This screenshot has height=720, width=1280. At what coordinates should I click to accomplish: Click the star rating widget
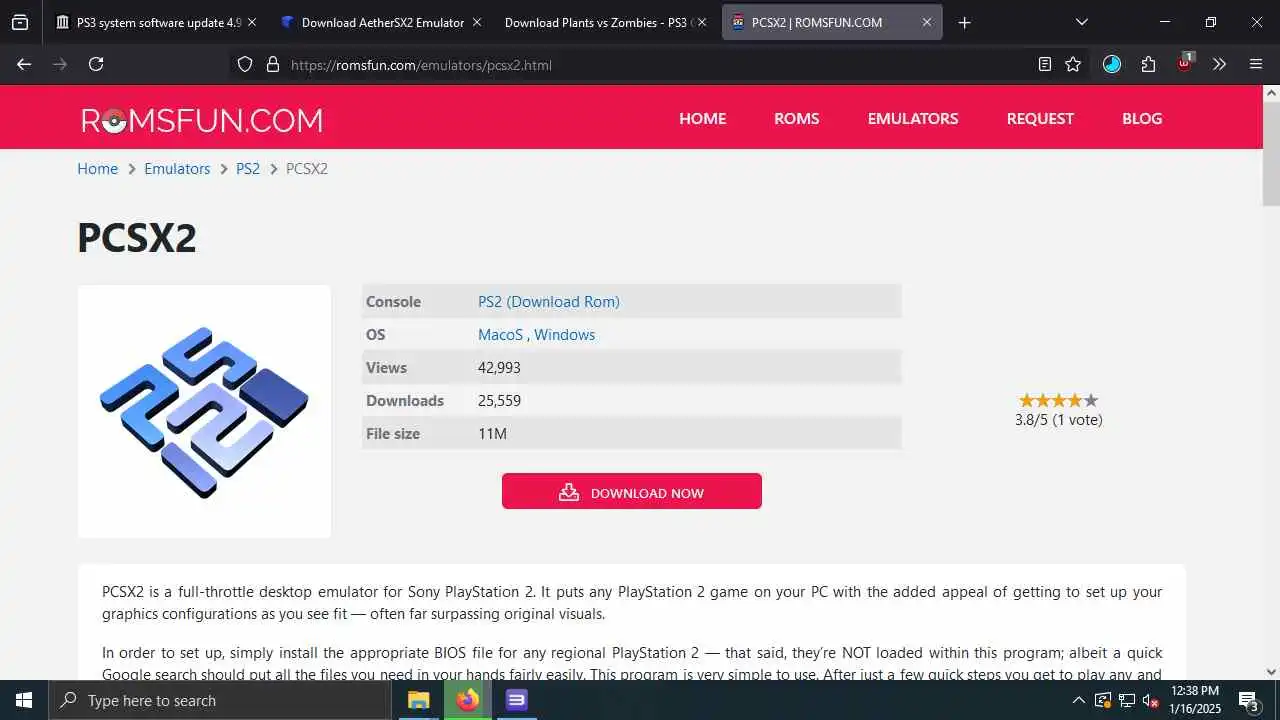point(1058,400)
